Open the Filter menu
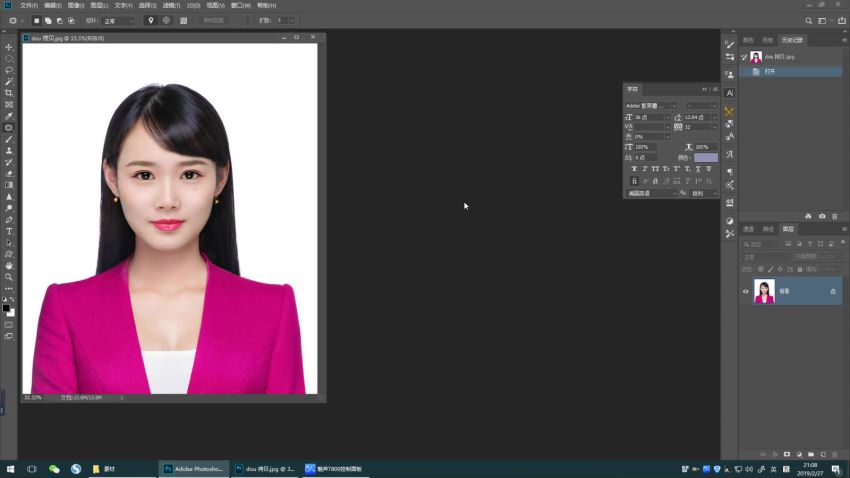This screenshot has height=478, width=850. pyautogui.click(x=171, y=5)
